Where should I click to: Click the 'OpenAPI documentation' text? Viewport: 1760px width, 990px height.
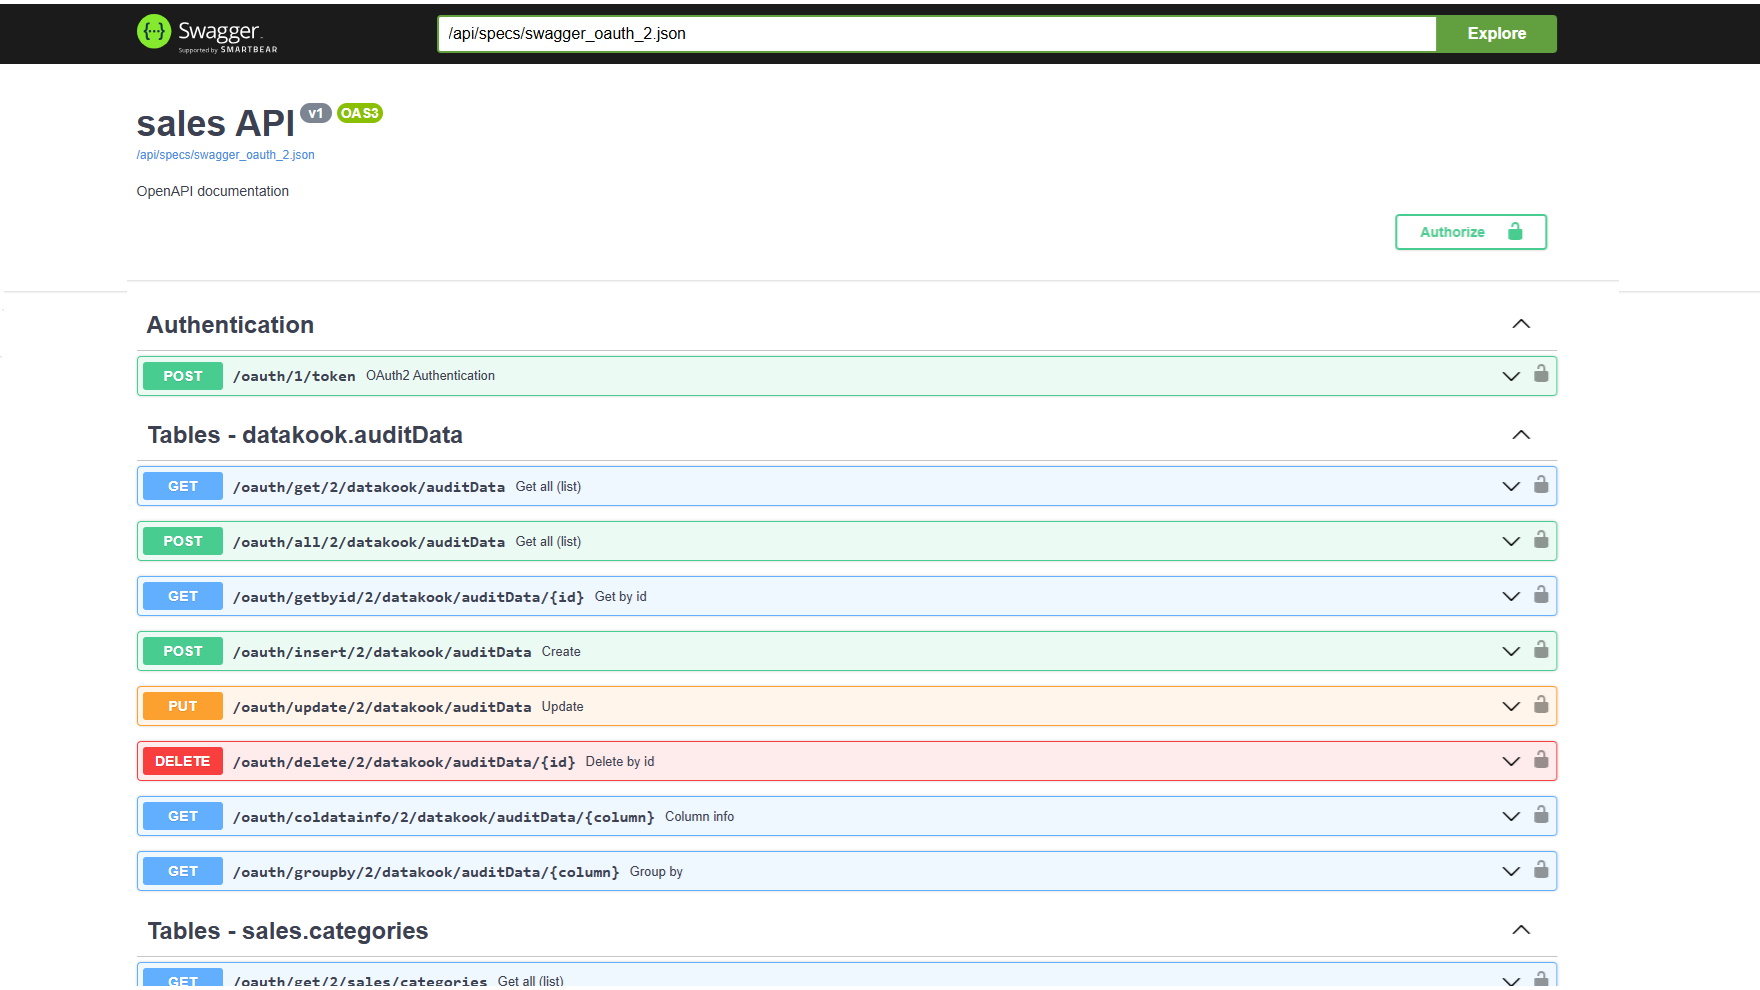point(213,191)
